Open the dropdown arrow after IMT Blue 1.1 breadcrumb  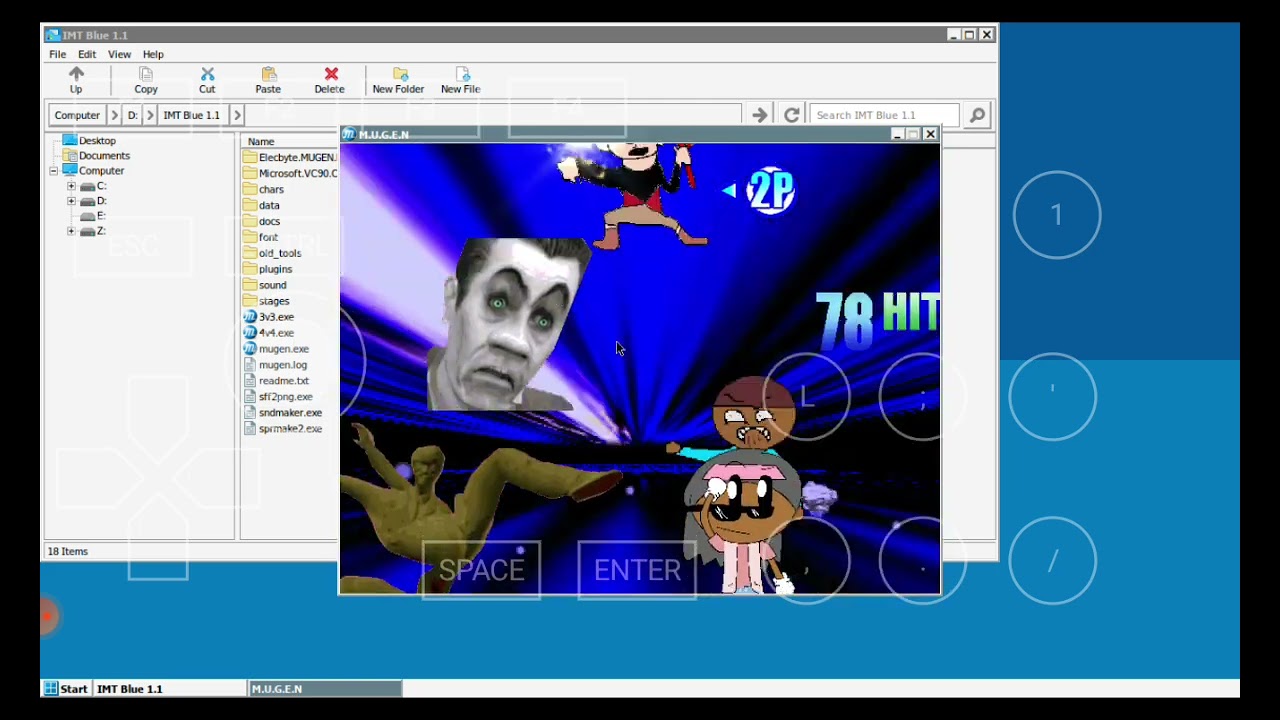pyautogui.click(x=237, y=115)
